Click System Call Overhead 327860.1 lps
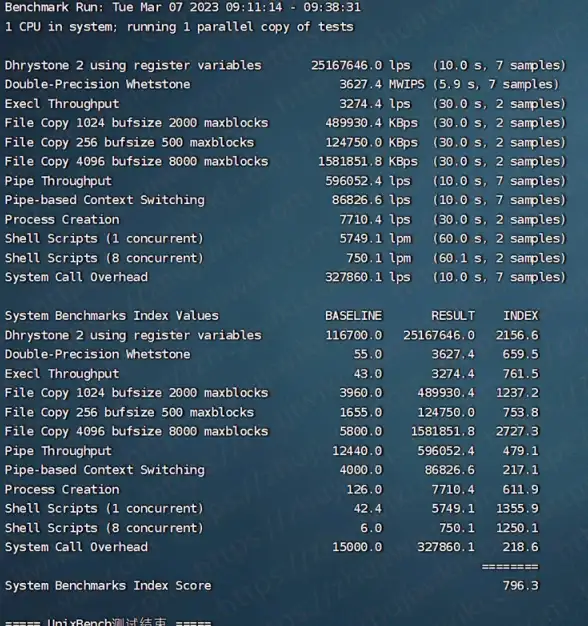This screenshot has width=588, height=626. 367,277
